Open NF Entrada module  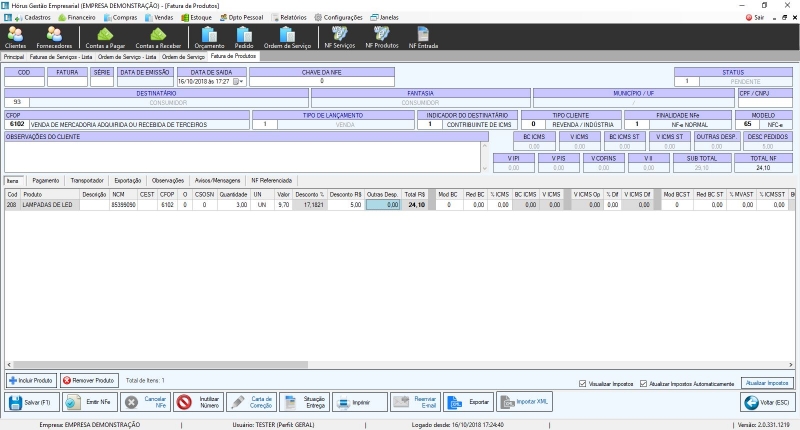[423, 37]
